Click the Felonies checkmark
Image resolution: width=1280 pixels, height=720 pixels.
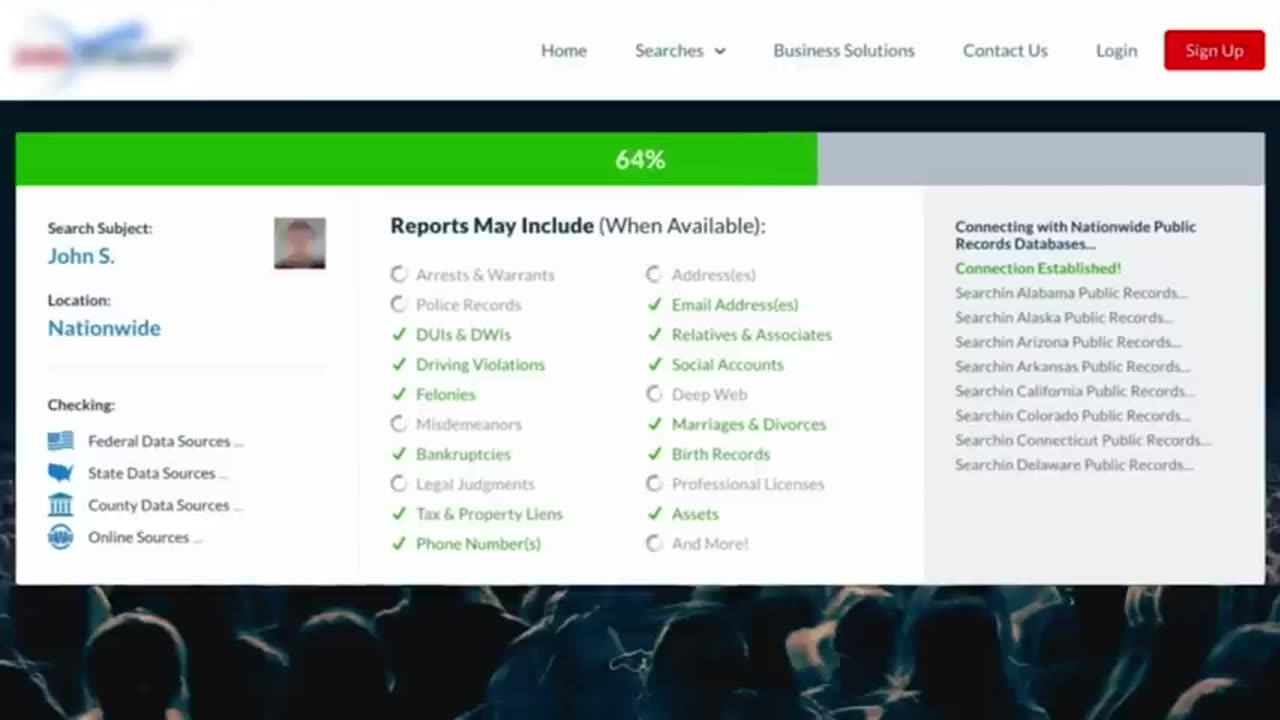[x=399, y=394]
